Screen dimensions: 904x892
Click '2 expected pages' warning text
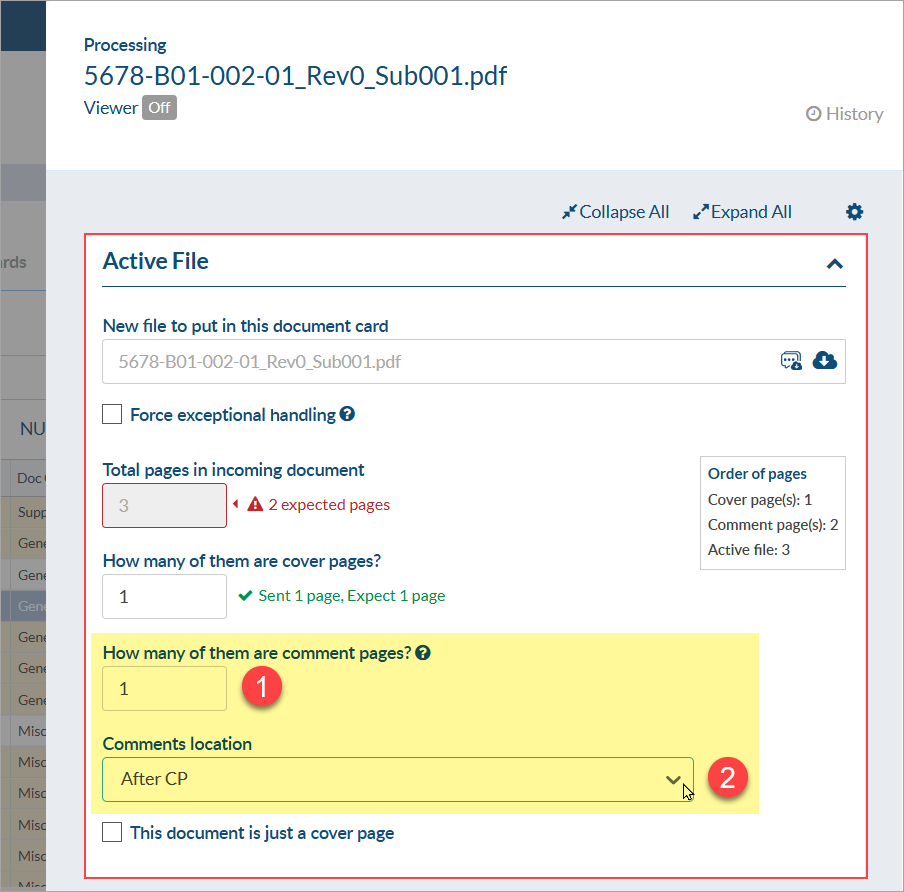(329, 505)
